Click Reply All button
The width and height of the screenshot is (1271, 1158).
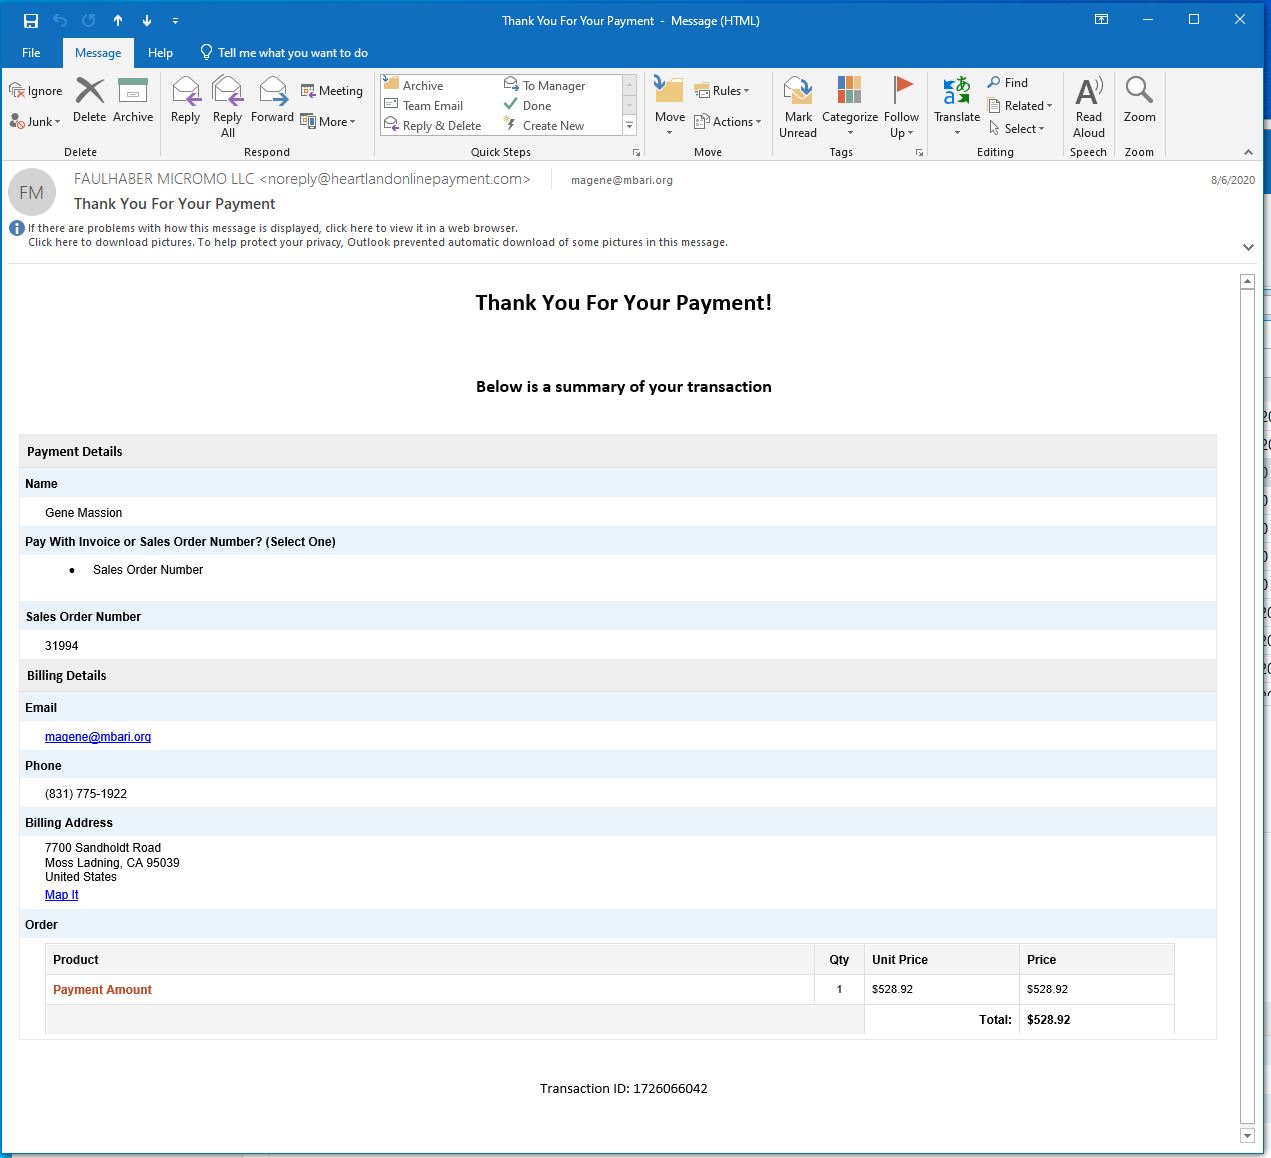[x=228, y=107]
